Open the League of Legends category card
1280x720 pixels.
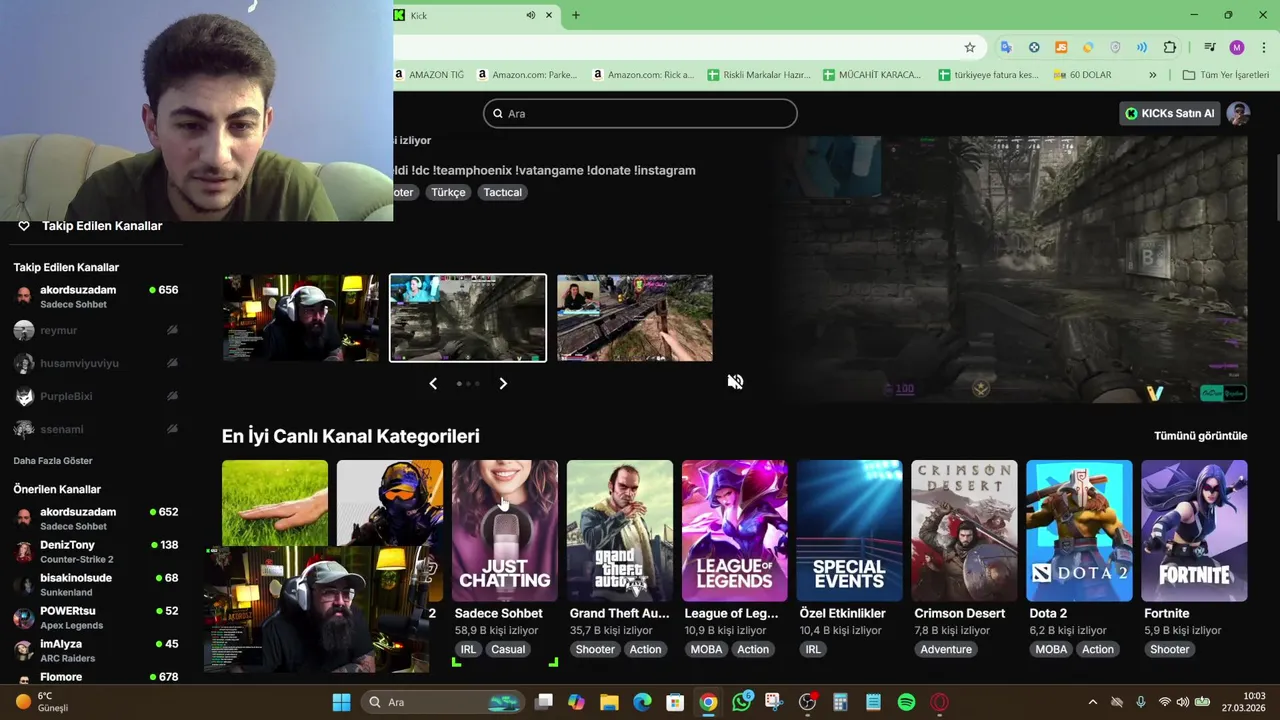735,531
